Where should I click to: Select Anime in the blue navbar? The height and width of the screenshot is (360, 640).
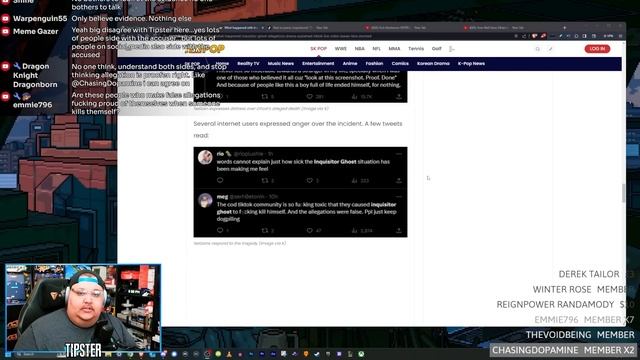point(350,64)
